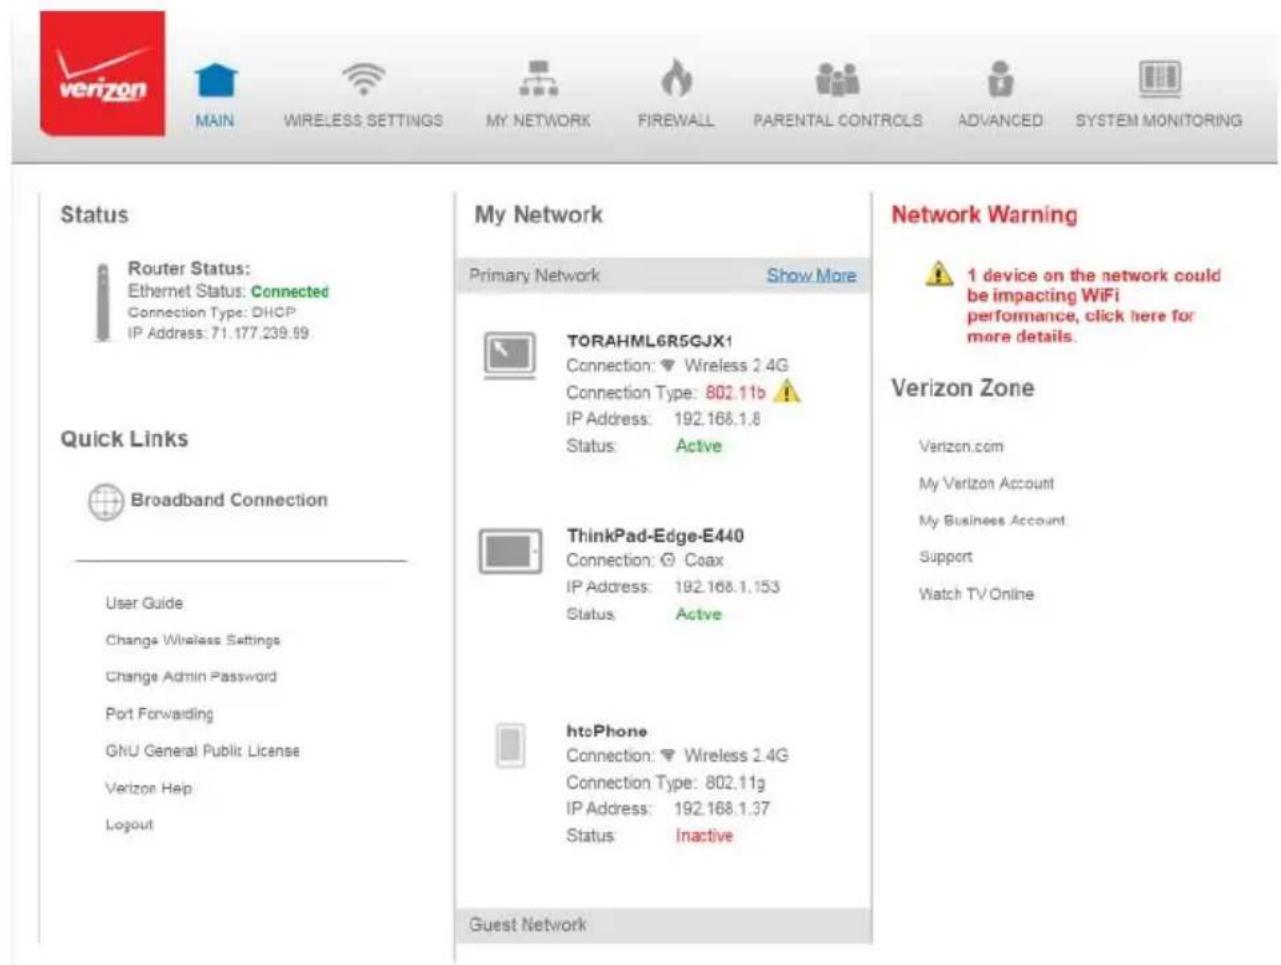Open GNU General Public License link

point(202,751)
